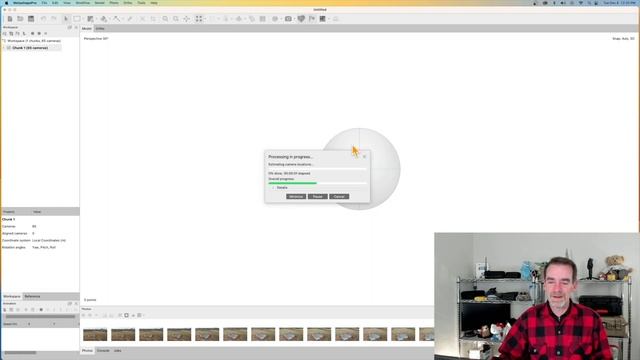Click the Zoom out magnifier icon

coord(176,19)
